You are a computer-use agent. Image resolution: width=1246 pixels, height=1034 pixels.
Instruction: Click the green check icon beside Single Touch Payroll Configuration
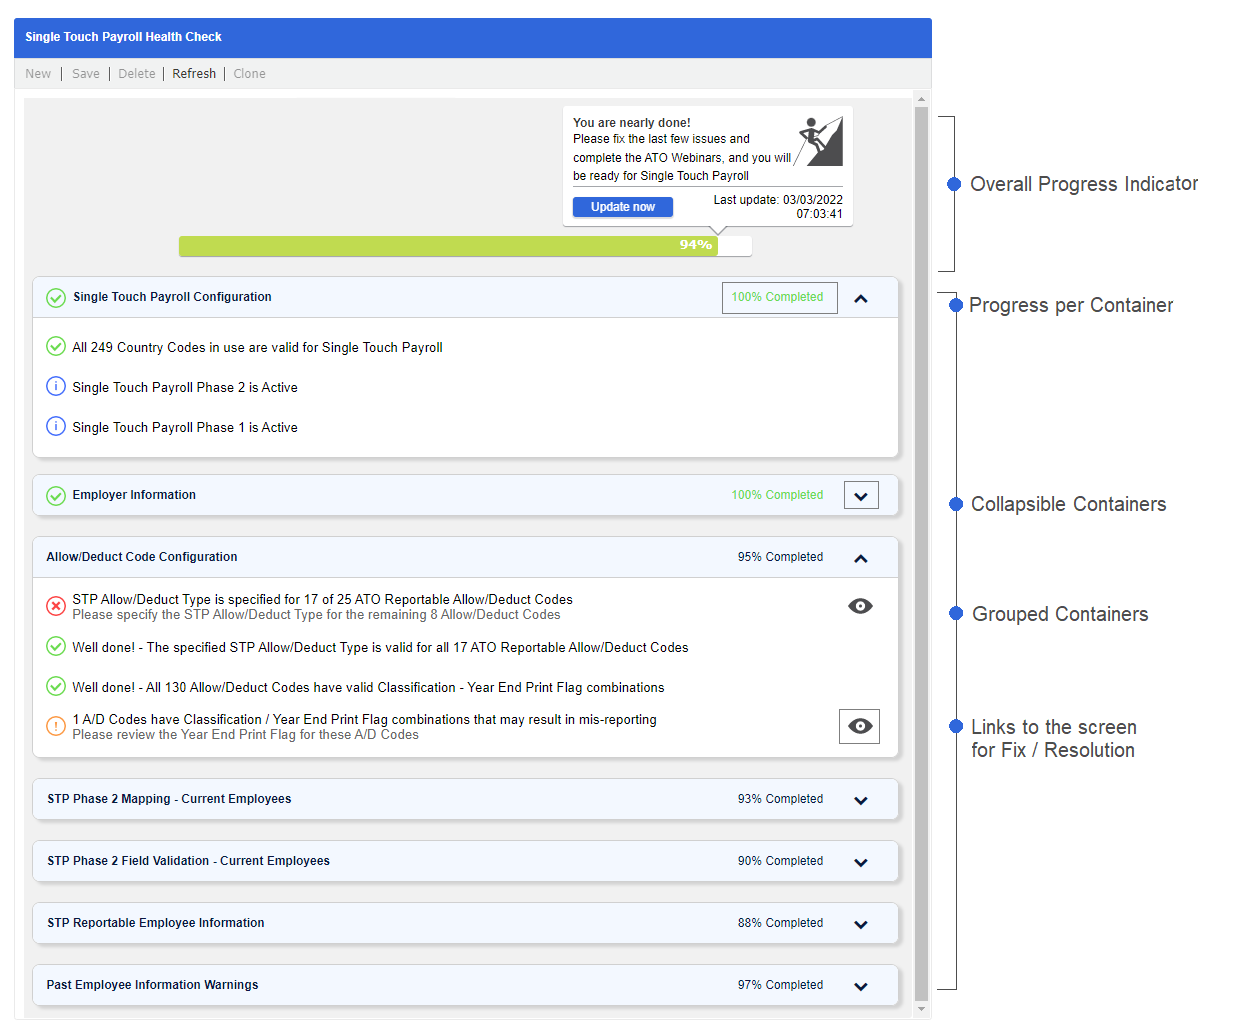point(56,298)
